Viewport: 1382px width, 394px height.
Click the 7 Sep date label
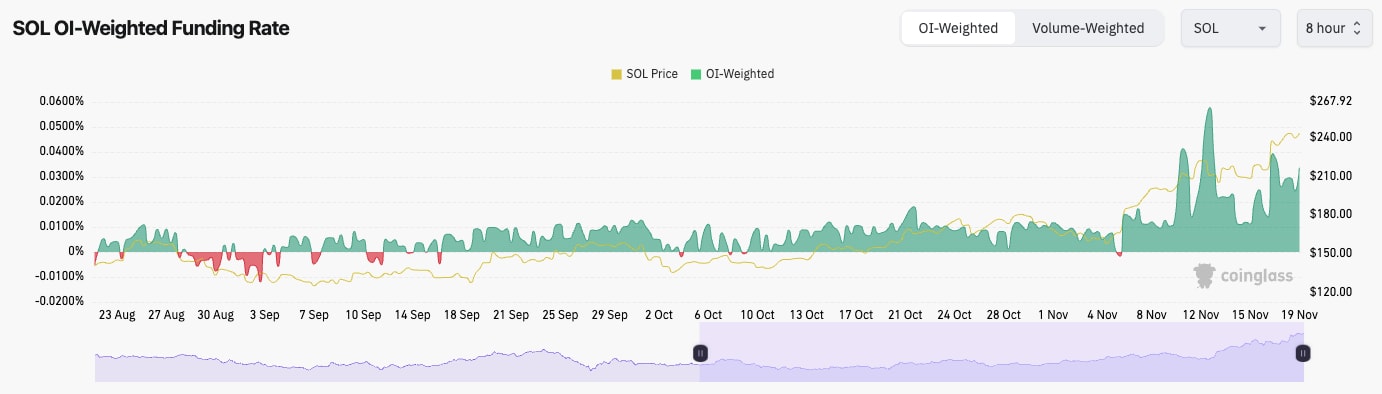point(313,314)
